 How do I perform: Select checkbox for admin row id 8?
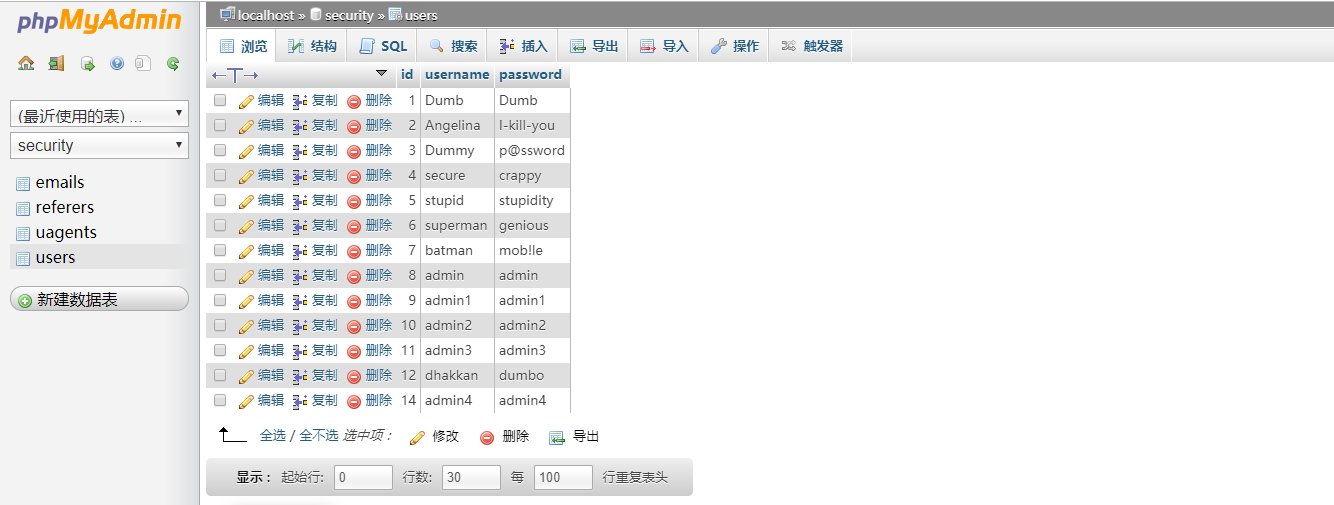coord(220,275)
